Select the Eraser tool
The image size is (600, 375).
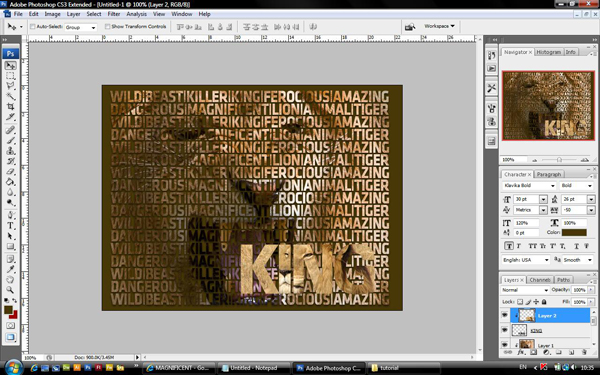click(x=10, y=171)
